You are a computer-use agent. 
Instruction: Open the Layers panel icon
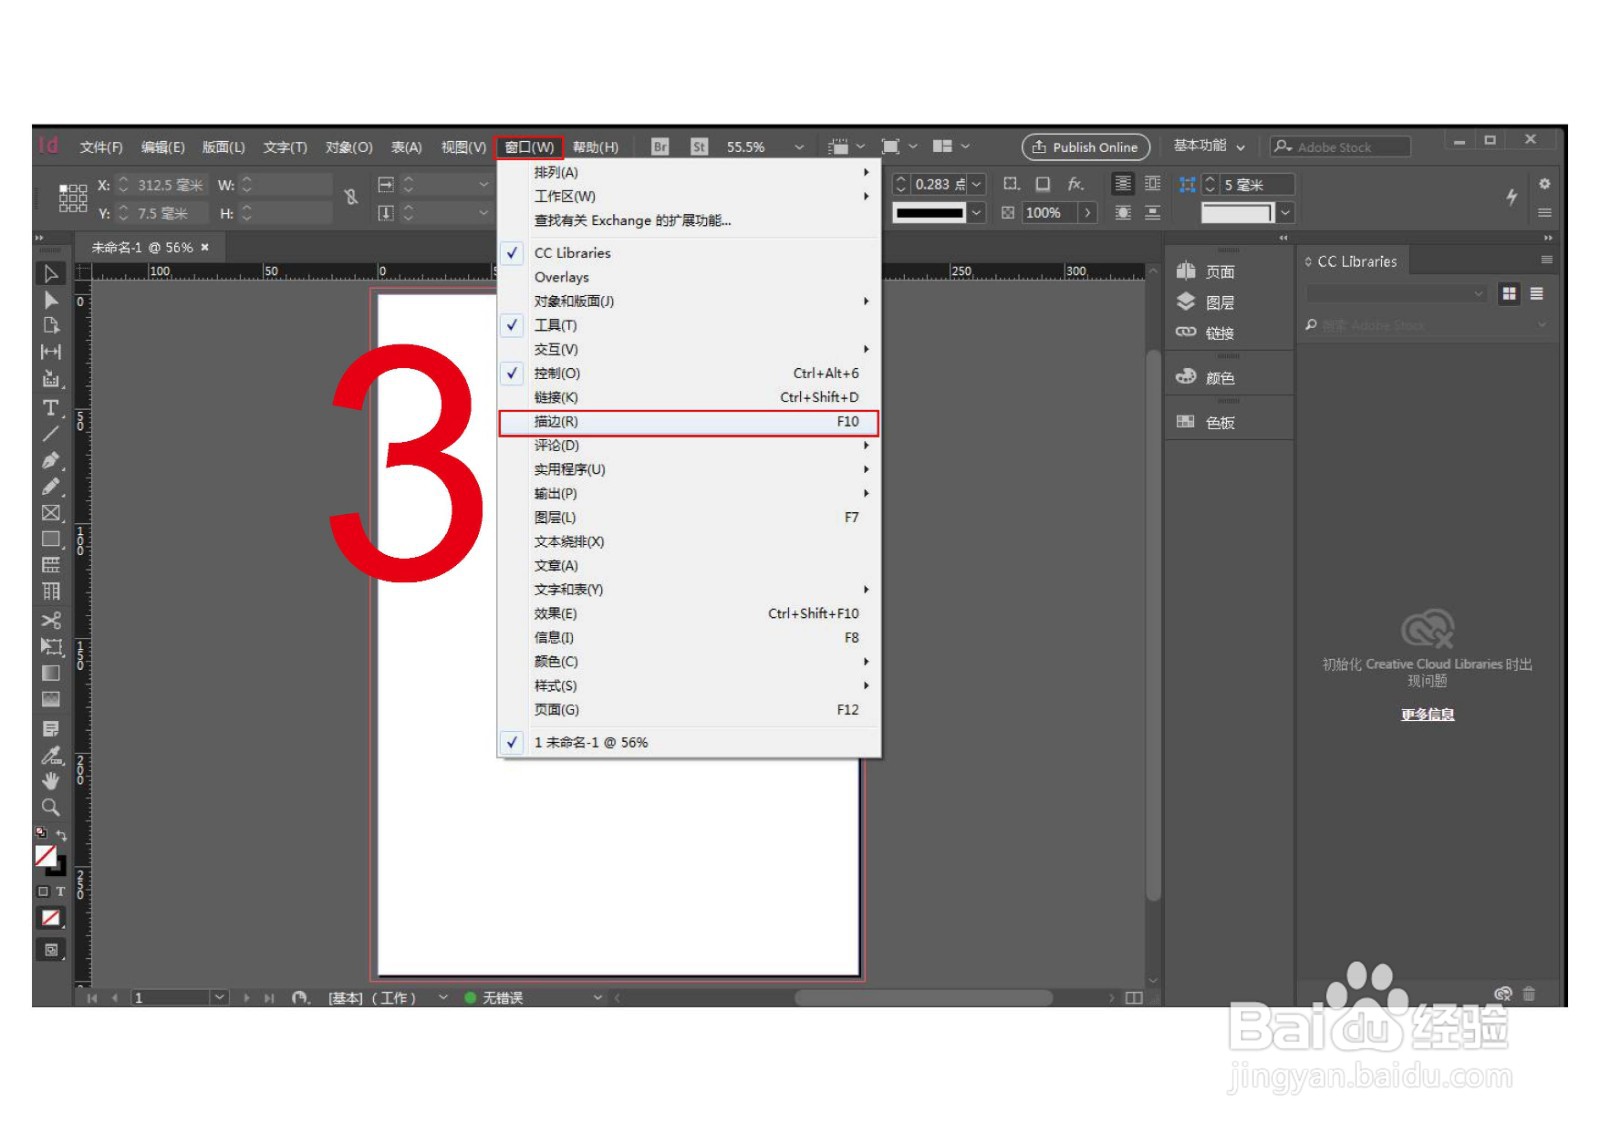click(1186, 301)
